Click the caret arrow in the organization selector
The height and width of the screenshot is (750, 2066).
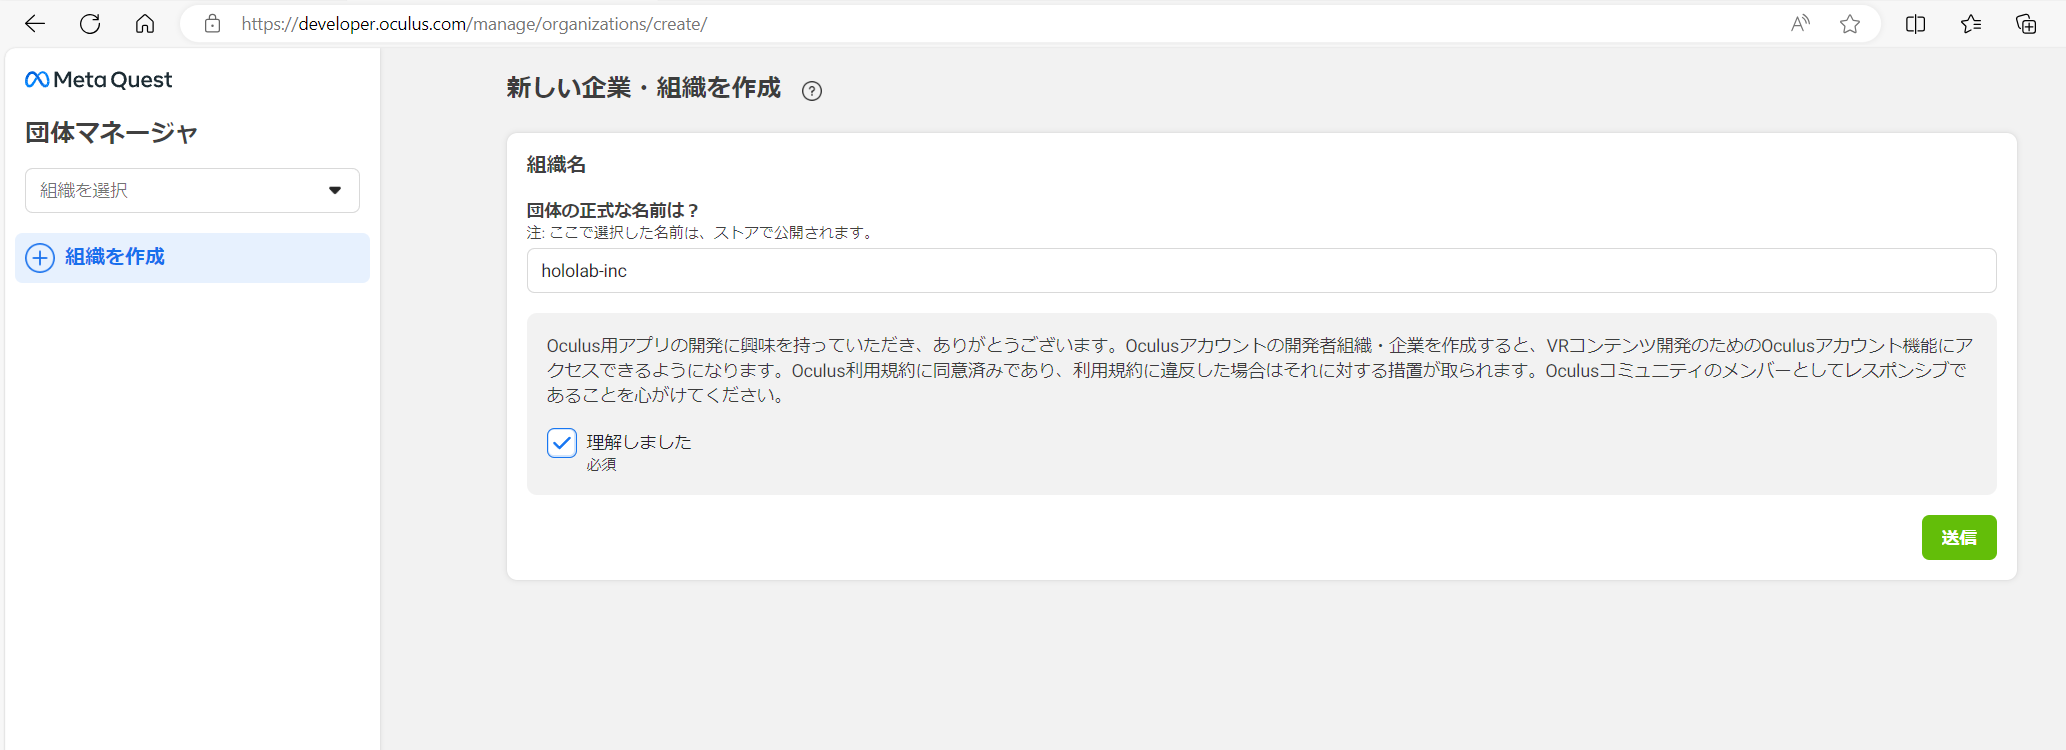tap(335, 190)
